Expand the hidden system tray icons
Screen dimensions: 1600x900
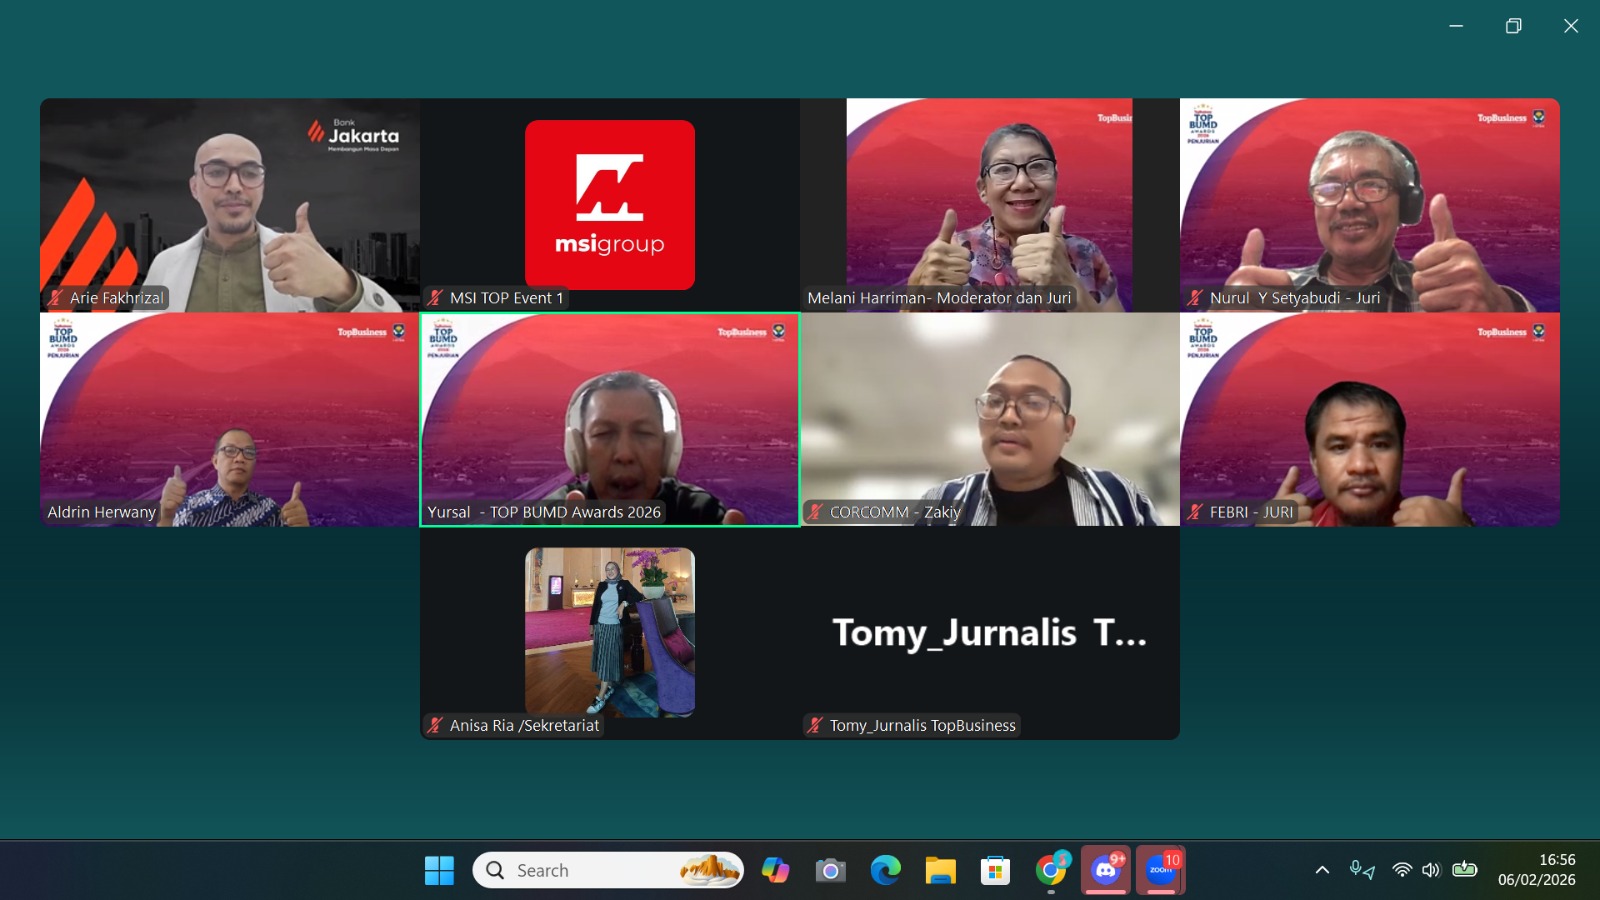tap(1322, 870)
